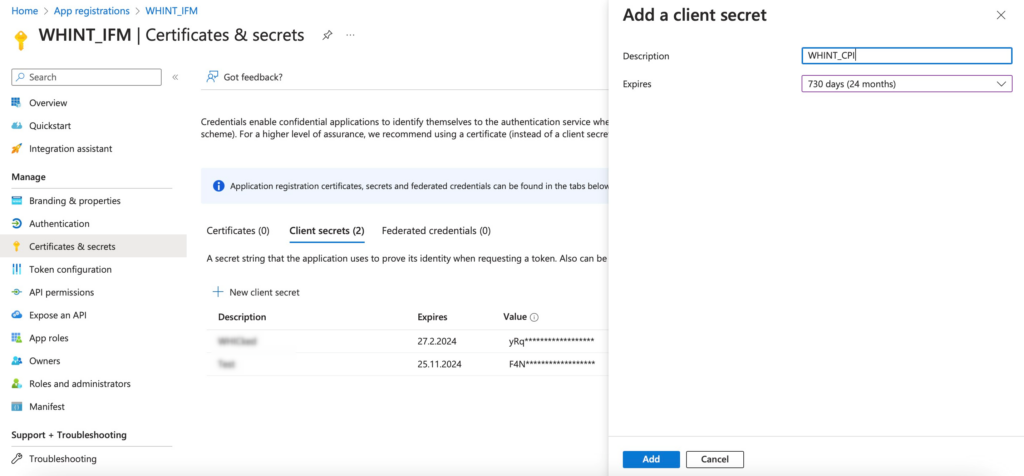
Task: Click the 25.11.2024 expiry cell
Action: point(440,364)
